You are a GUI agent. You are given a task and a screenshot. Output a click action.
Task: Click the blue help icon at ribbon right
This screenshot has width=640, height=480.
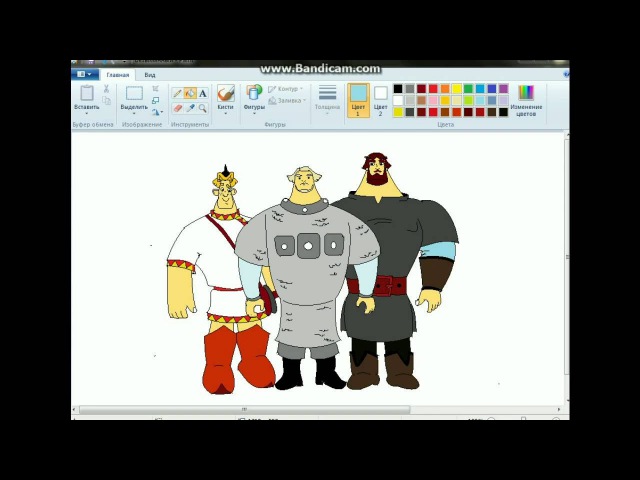click(566, 75)
